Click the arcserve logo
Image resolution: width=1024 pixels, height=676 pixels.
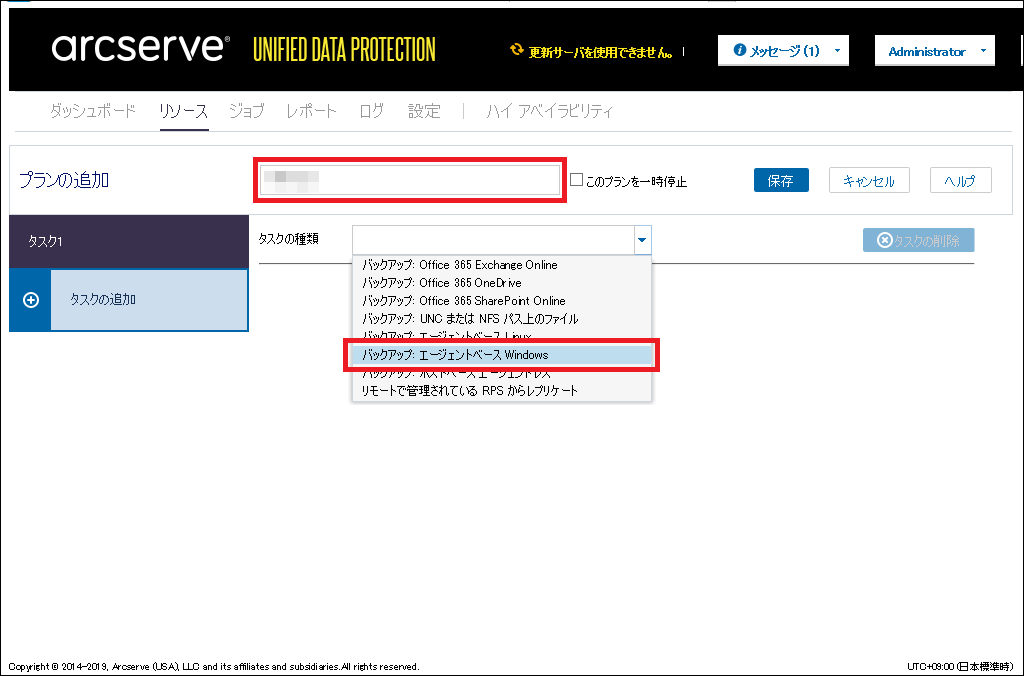point(140,48)
